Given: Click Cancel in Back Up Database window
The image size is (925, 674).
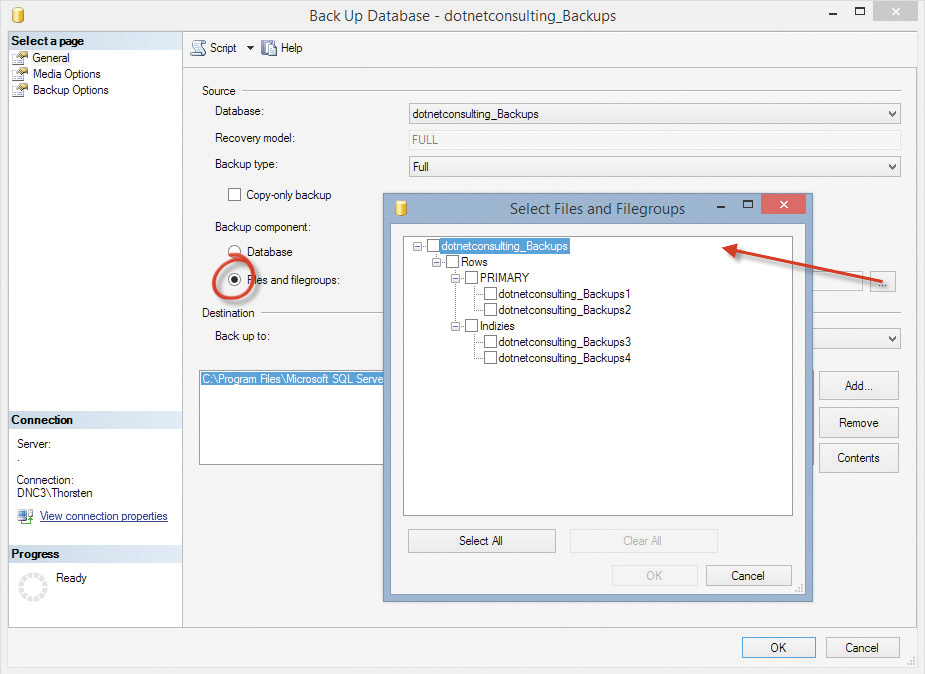Looking at the screenshot, I should point(862,647).
